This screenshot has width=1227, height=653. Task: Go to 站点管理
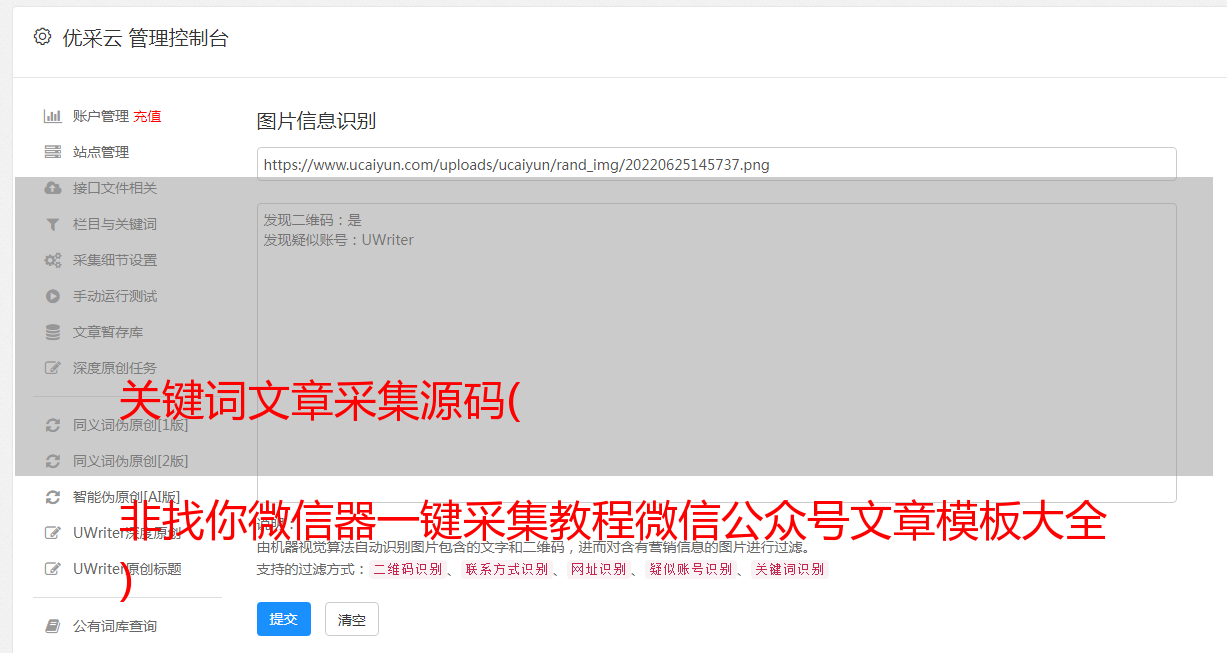[101, 152]
